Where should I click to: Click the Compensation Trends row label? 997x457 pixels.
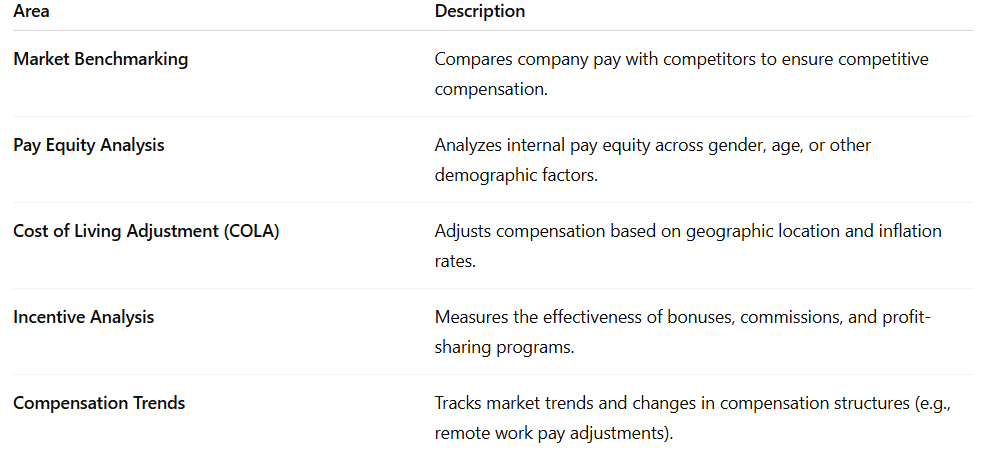pyautogui.click(x=99, y=402)
